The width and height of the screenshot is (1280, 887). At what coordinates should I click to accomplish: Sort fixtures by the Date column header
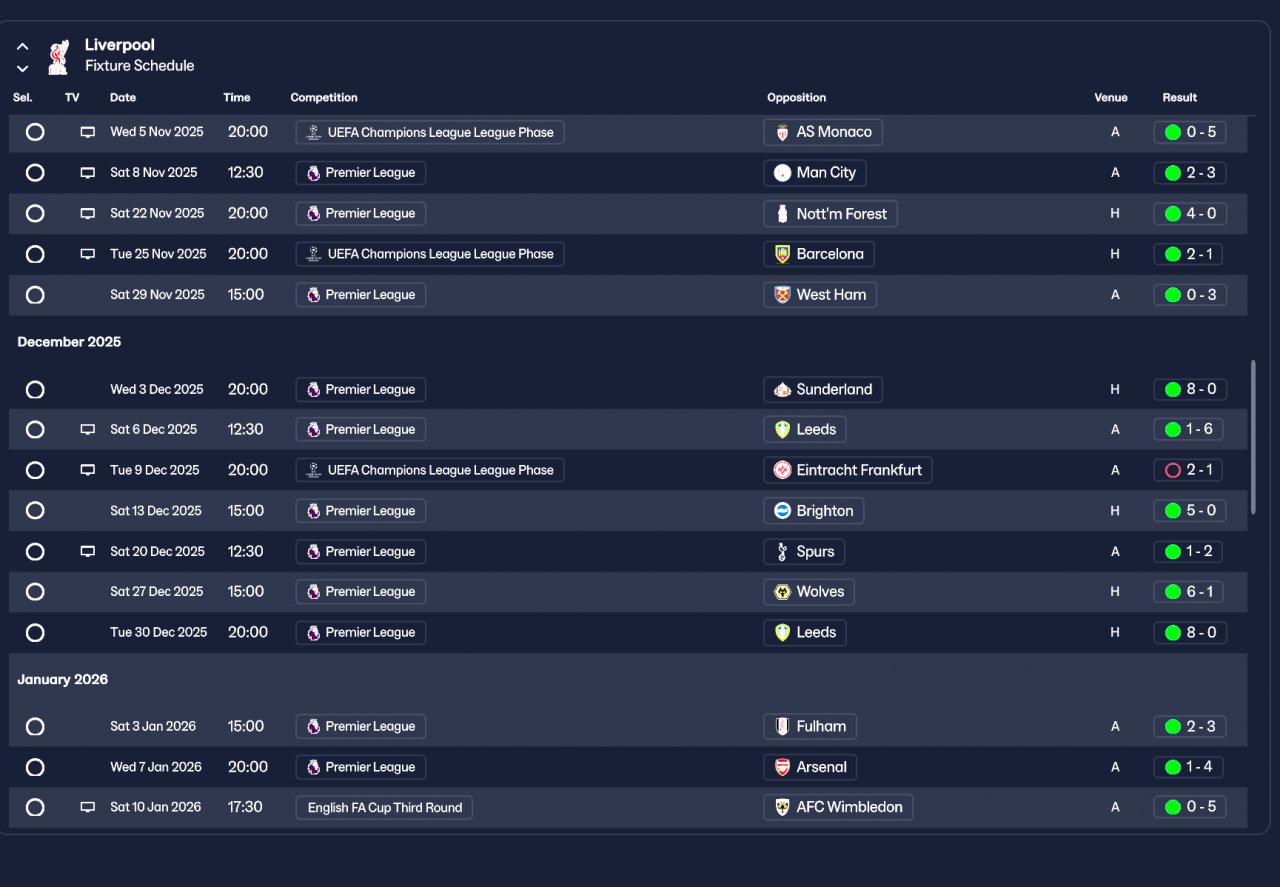(123, 98)
